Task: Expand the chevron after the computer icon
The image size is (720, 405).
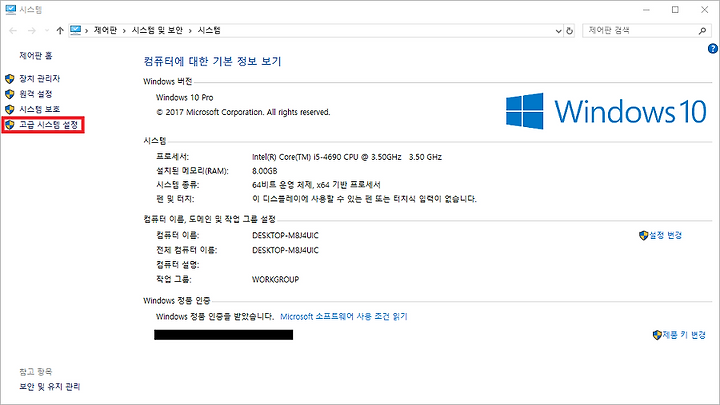Action: pos(86,31)
